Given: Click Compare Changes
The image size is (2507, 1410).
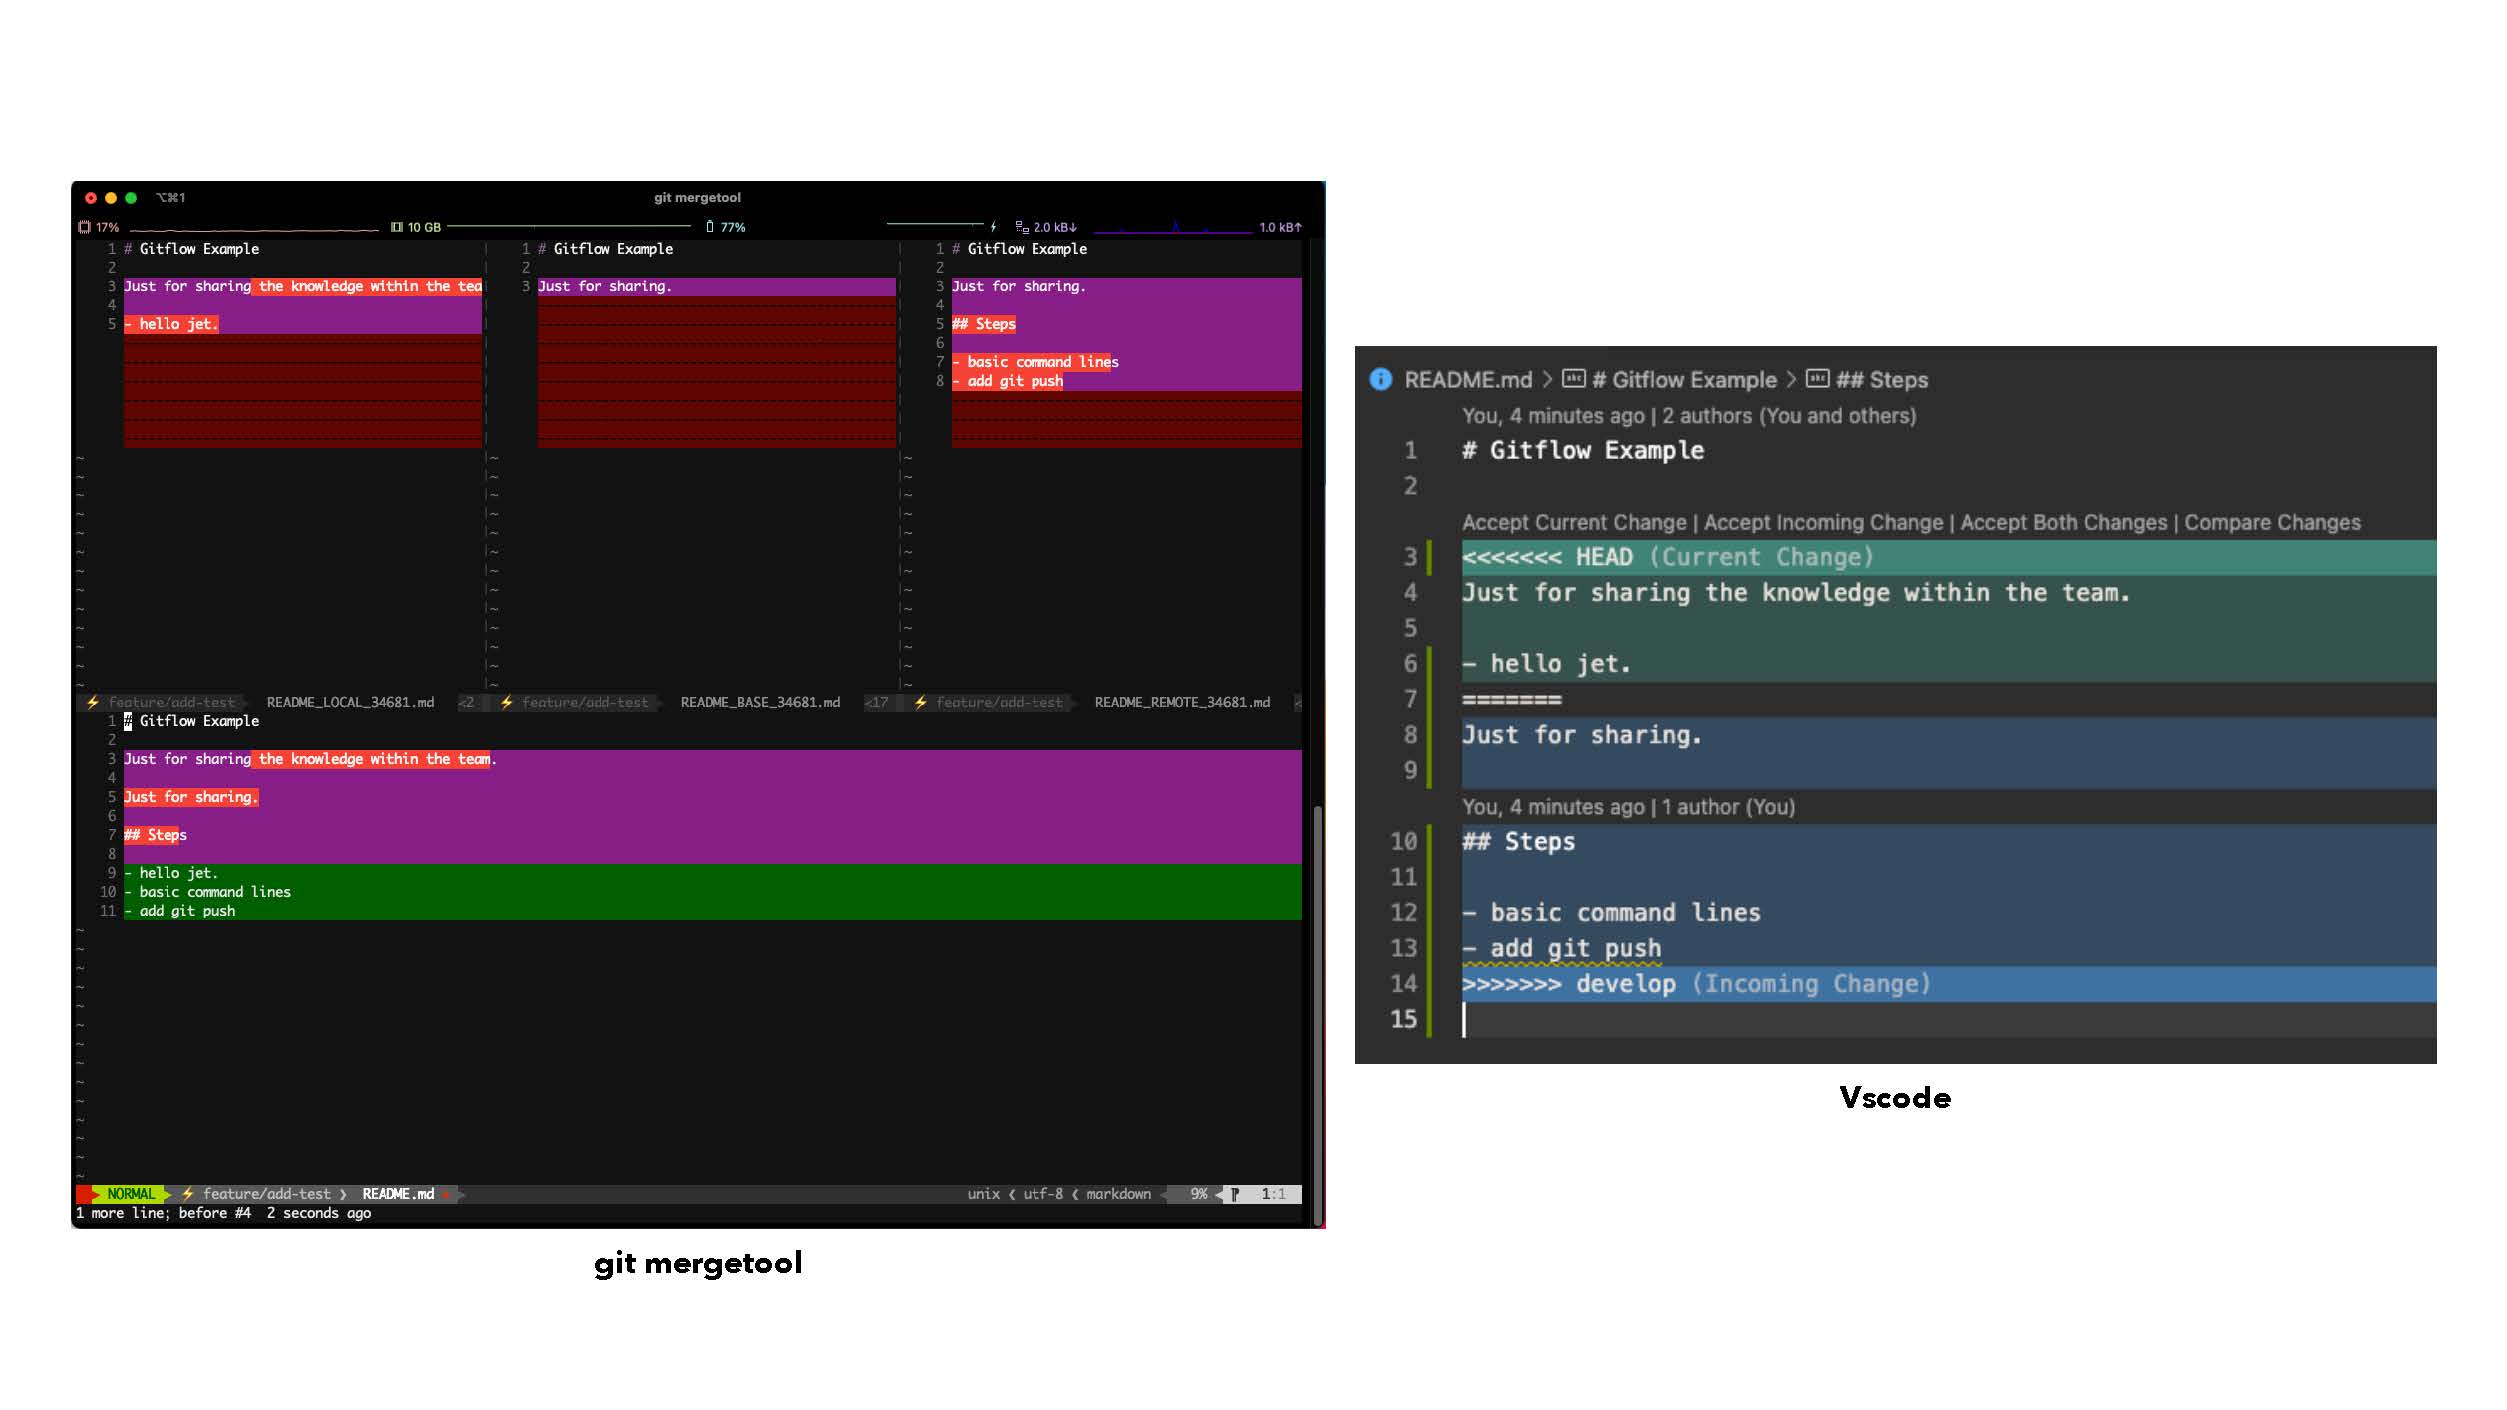Looking at the screenshot, I should coord(2271,522).
